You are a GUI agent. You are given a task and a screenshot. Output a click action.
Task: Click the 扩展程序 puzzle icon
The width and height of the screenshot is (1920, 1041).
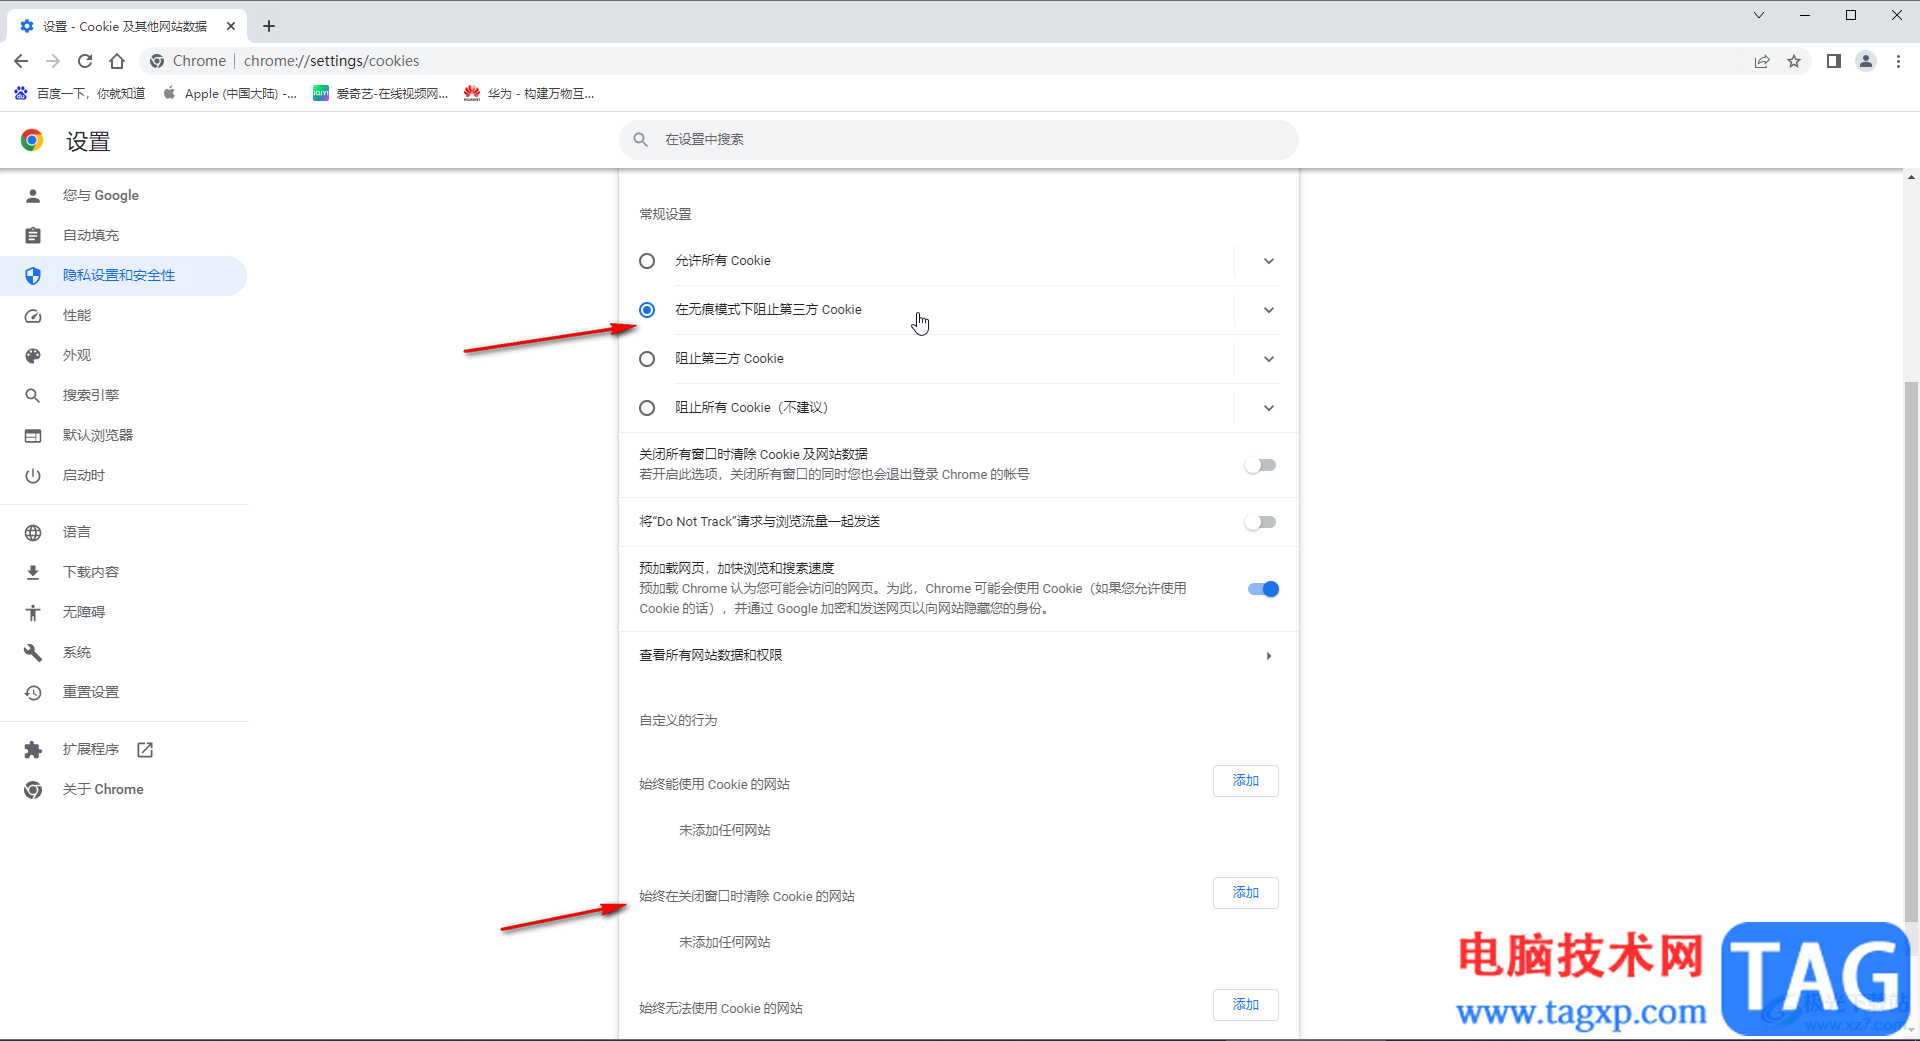pyautogui.click(x=33, y=749)
